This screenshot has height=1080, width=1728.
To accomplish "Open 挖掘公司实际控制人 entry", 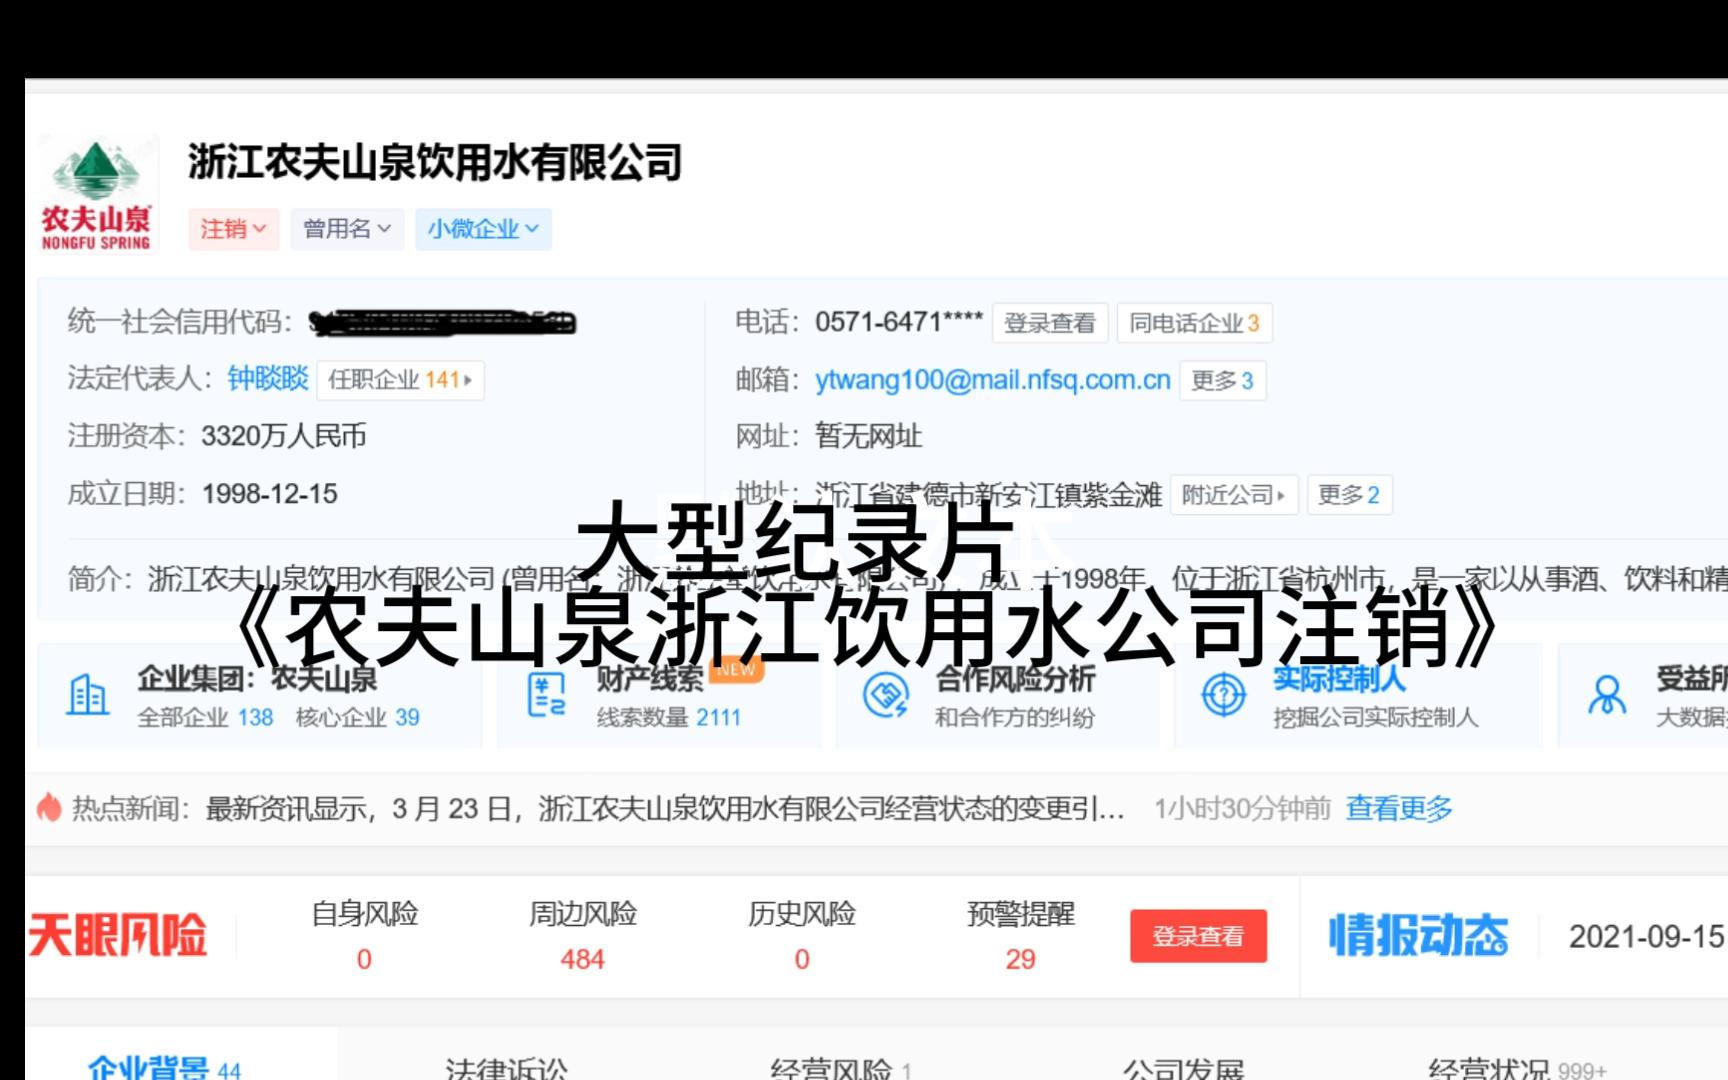I will coord(1375,717).
